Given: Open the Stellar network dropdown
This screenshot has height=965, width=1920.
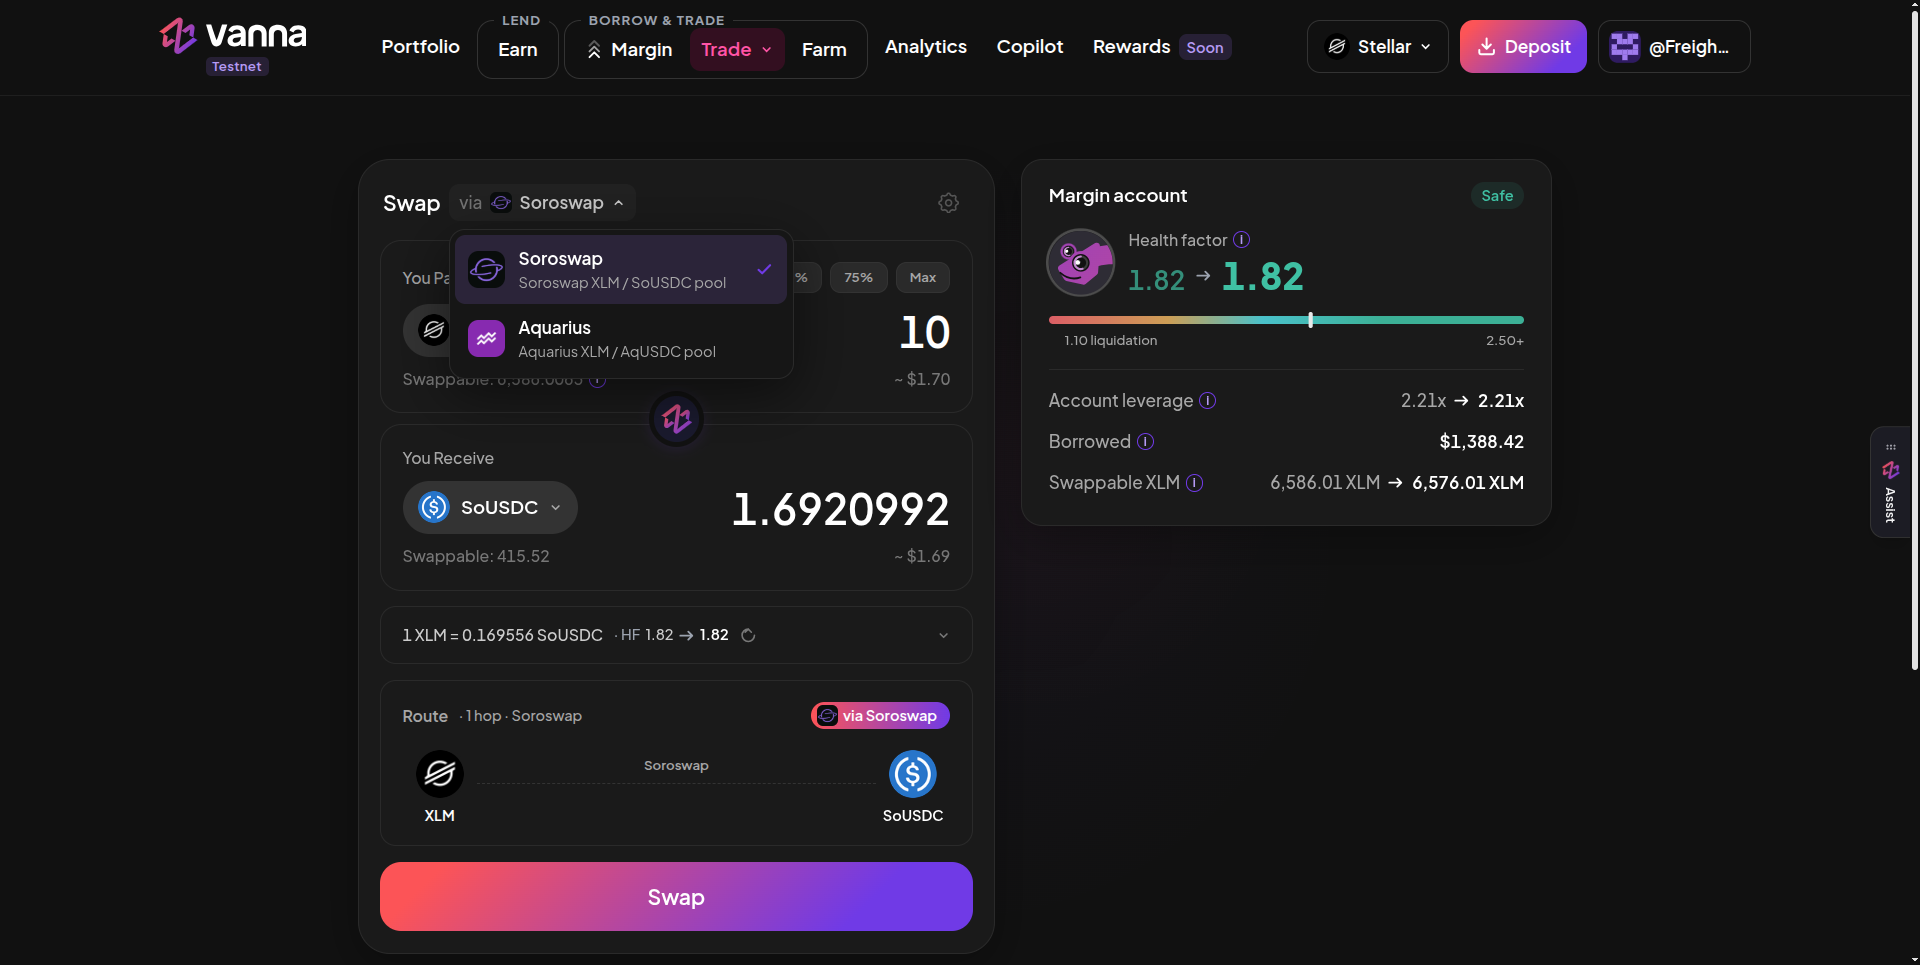Looking at the screenshot, I should [x=1377, y=47].
